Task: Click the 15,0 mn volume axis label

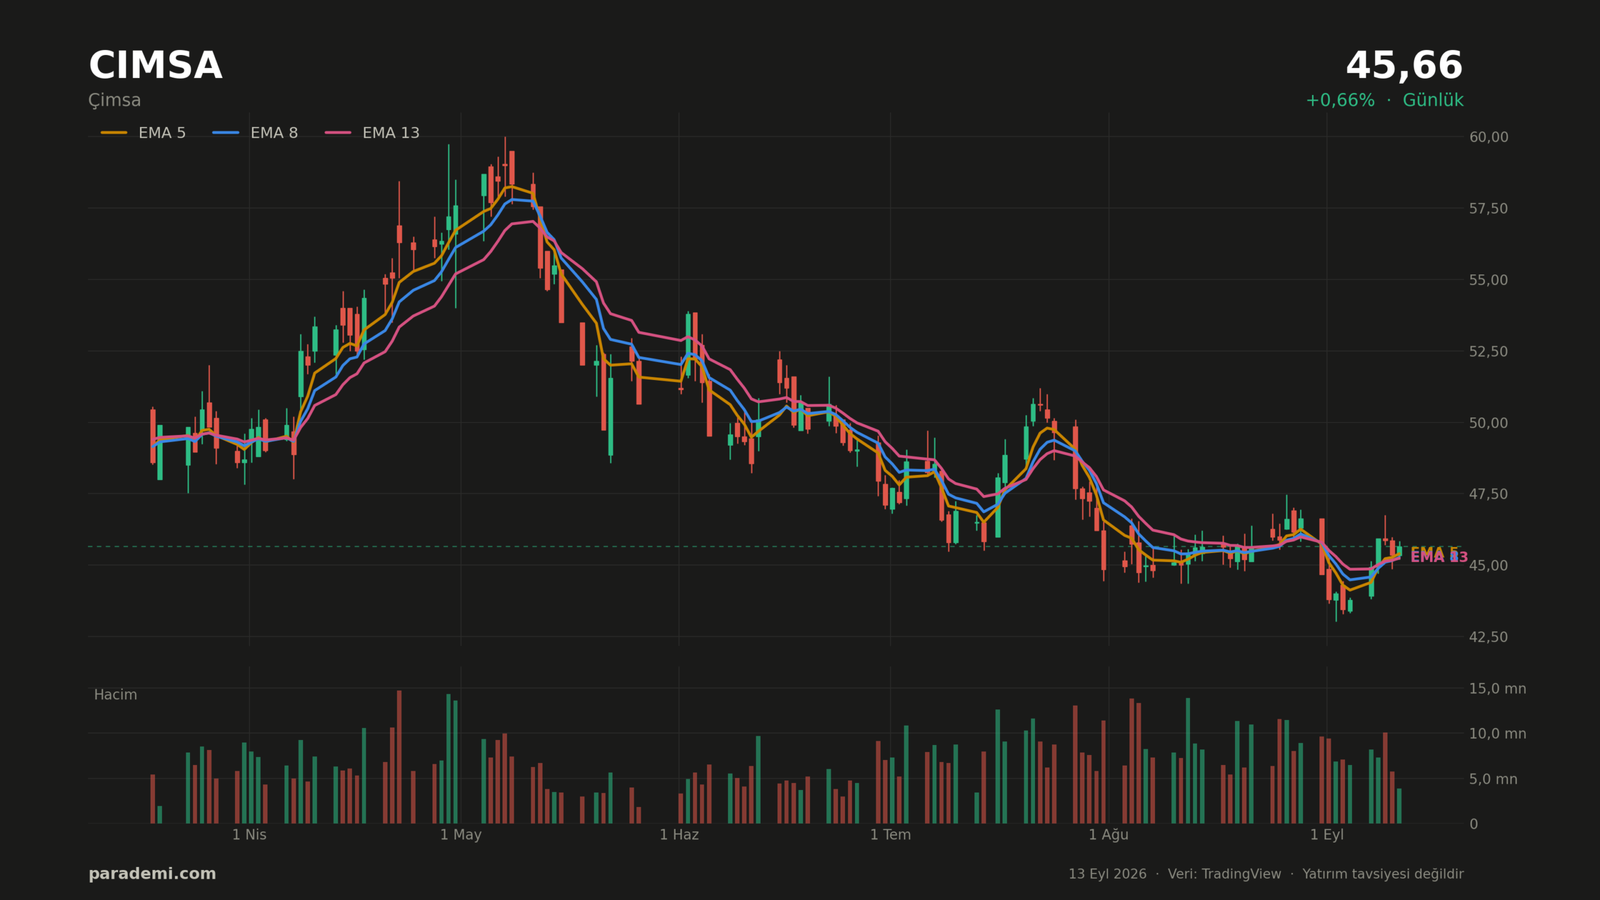Action: [x=1498, y=688]
